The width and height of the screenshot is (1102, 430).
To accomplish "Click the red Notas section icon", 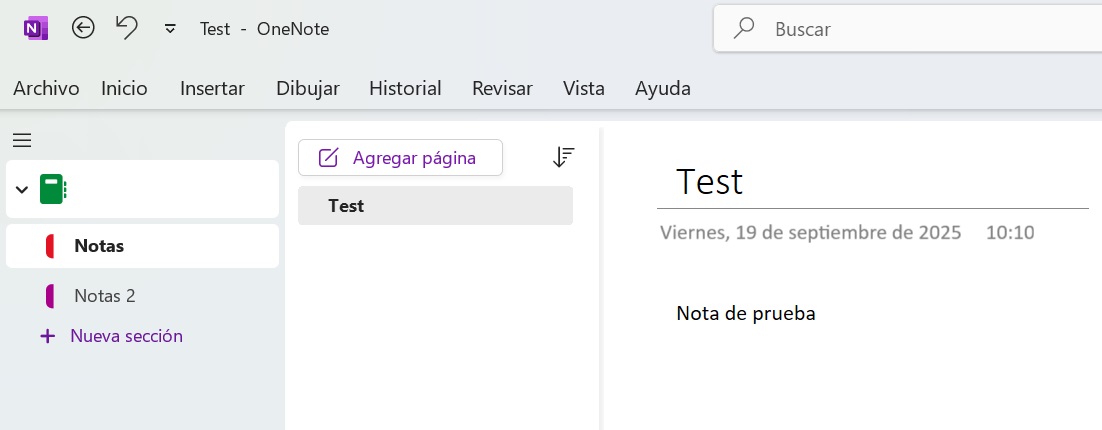I will point(51,246).
